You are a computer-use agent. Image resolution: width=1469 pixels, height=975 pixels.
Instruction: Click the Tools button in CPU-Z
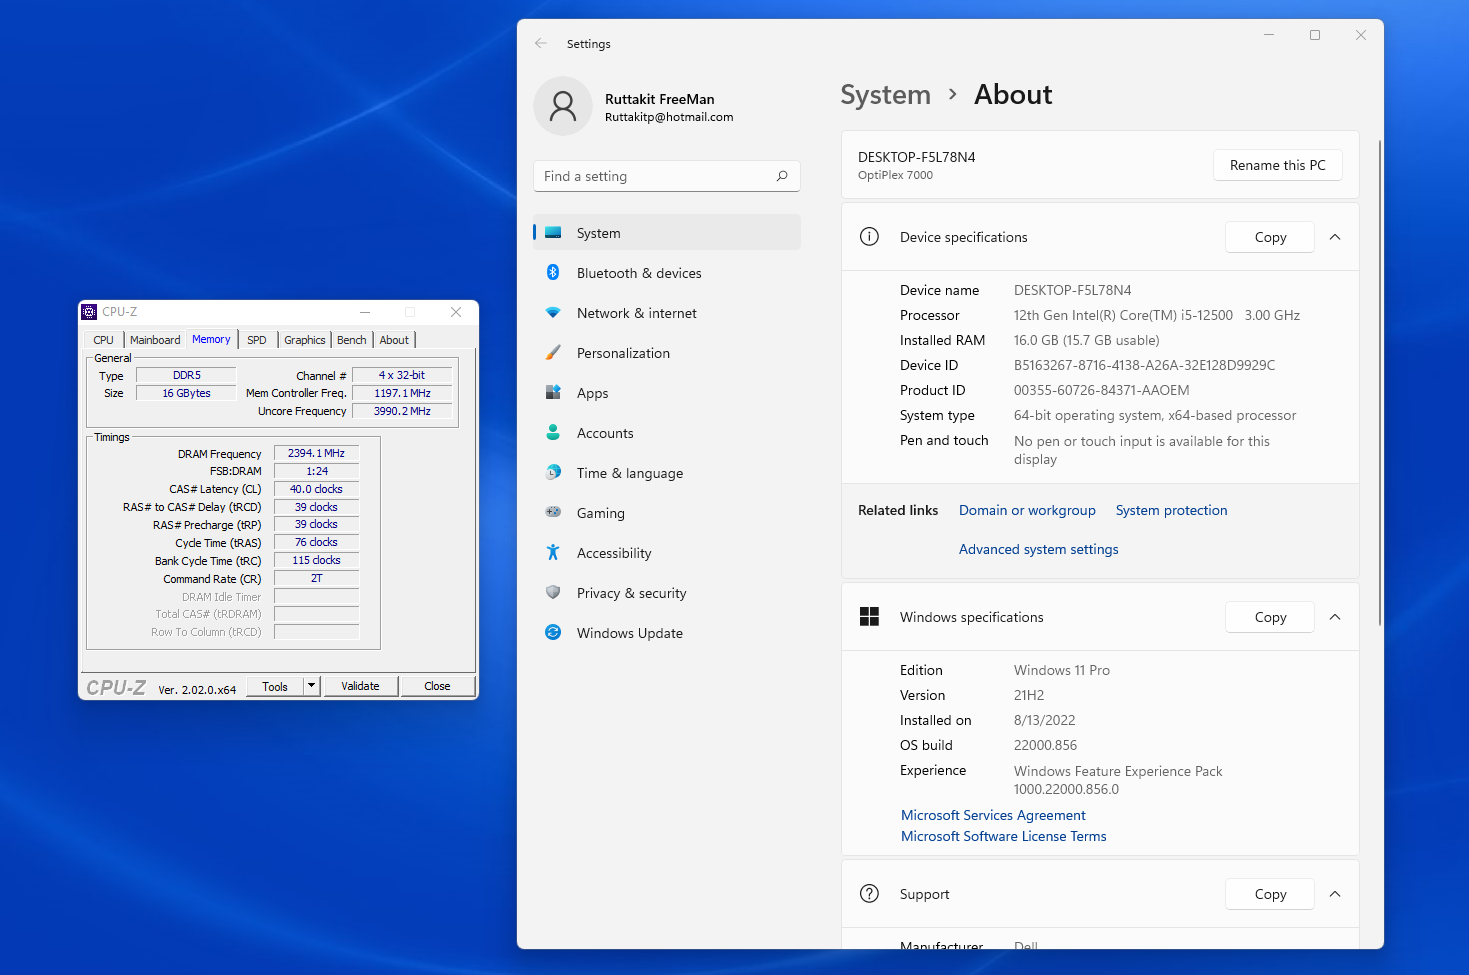275,686
